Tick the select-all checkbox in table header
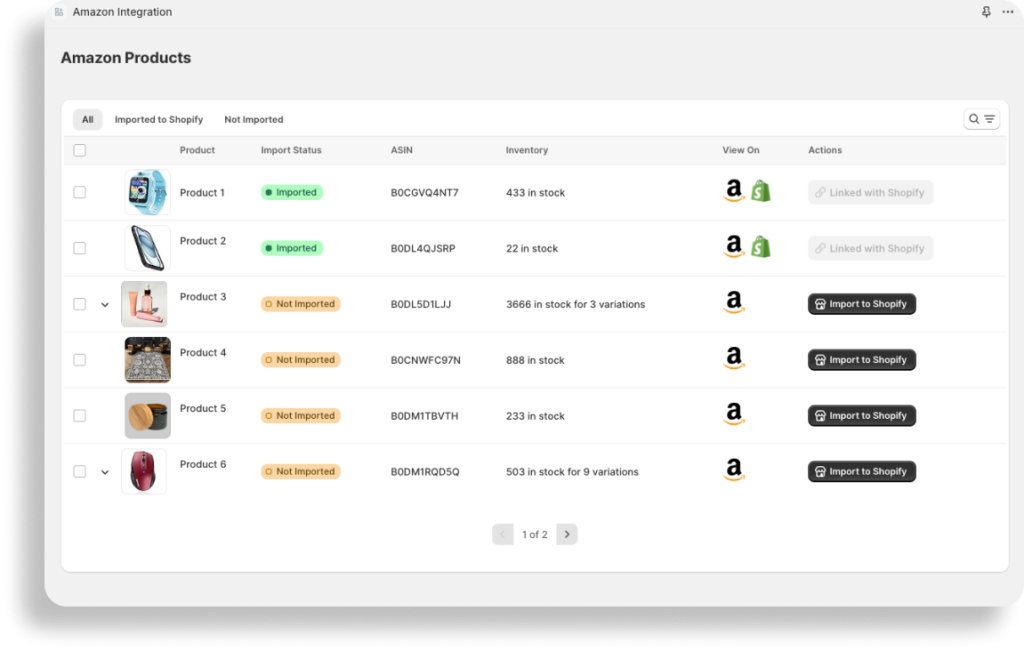 (80, 150)
